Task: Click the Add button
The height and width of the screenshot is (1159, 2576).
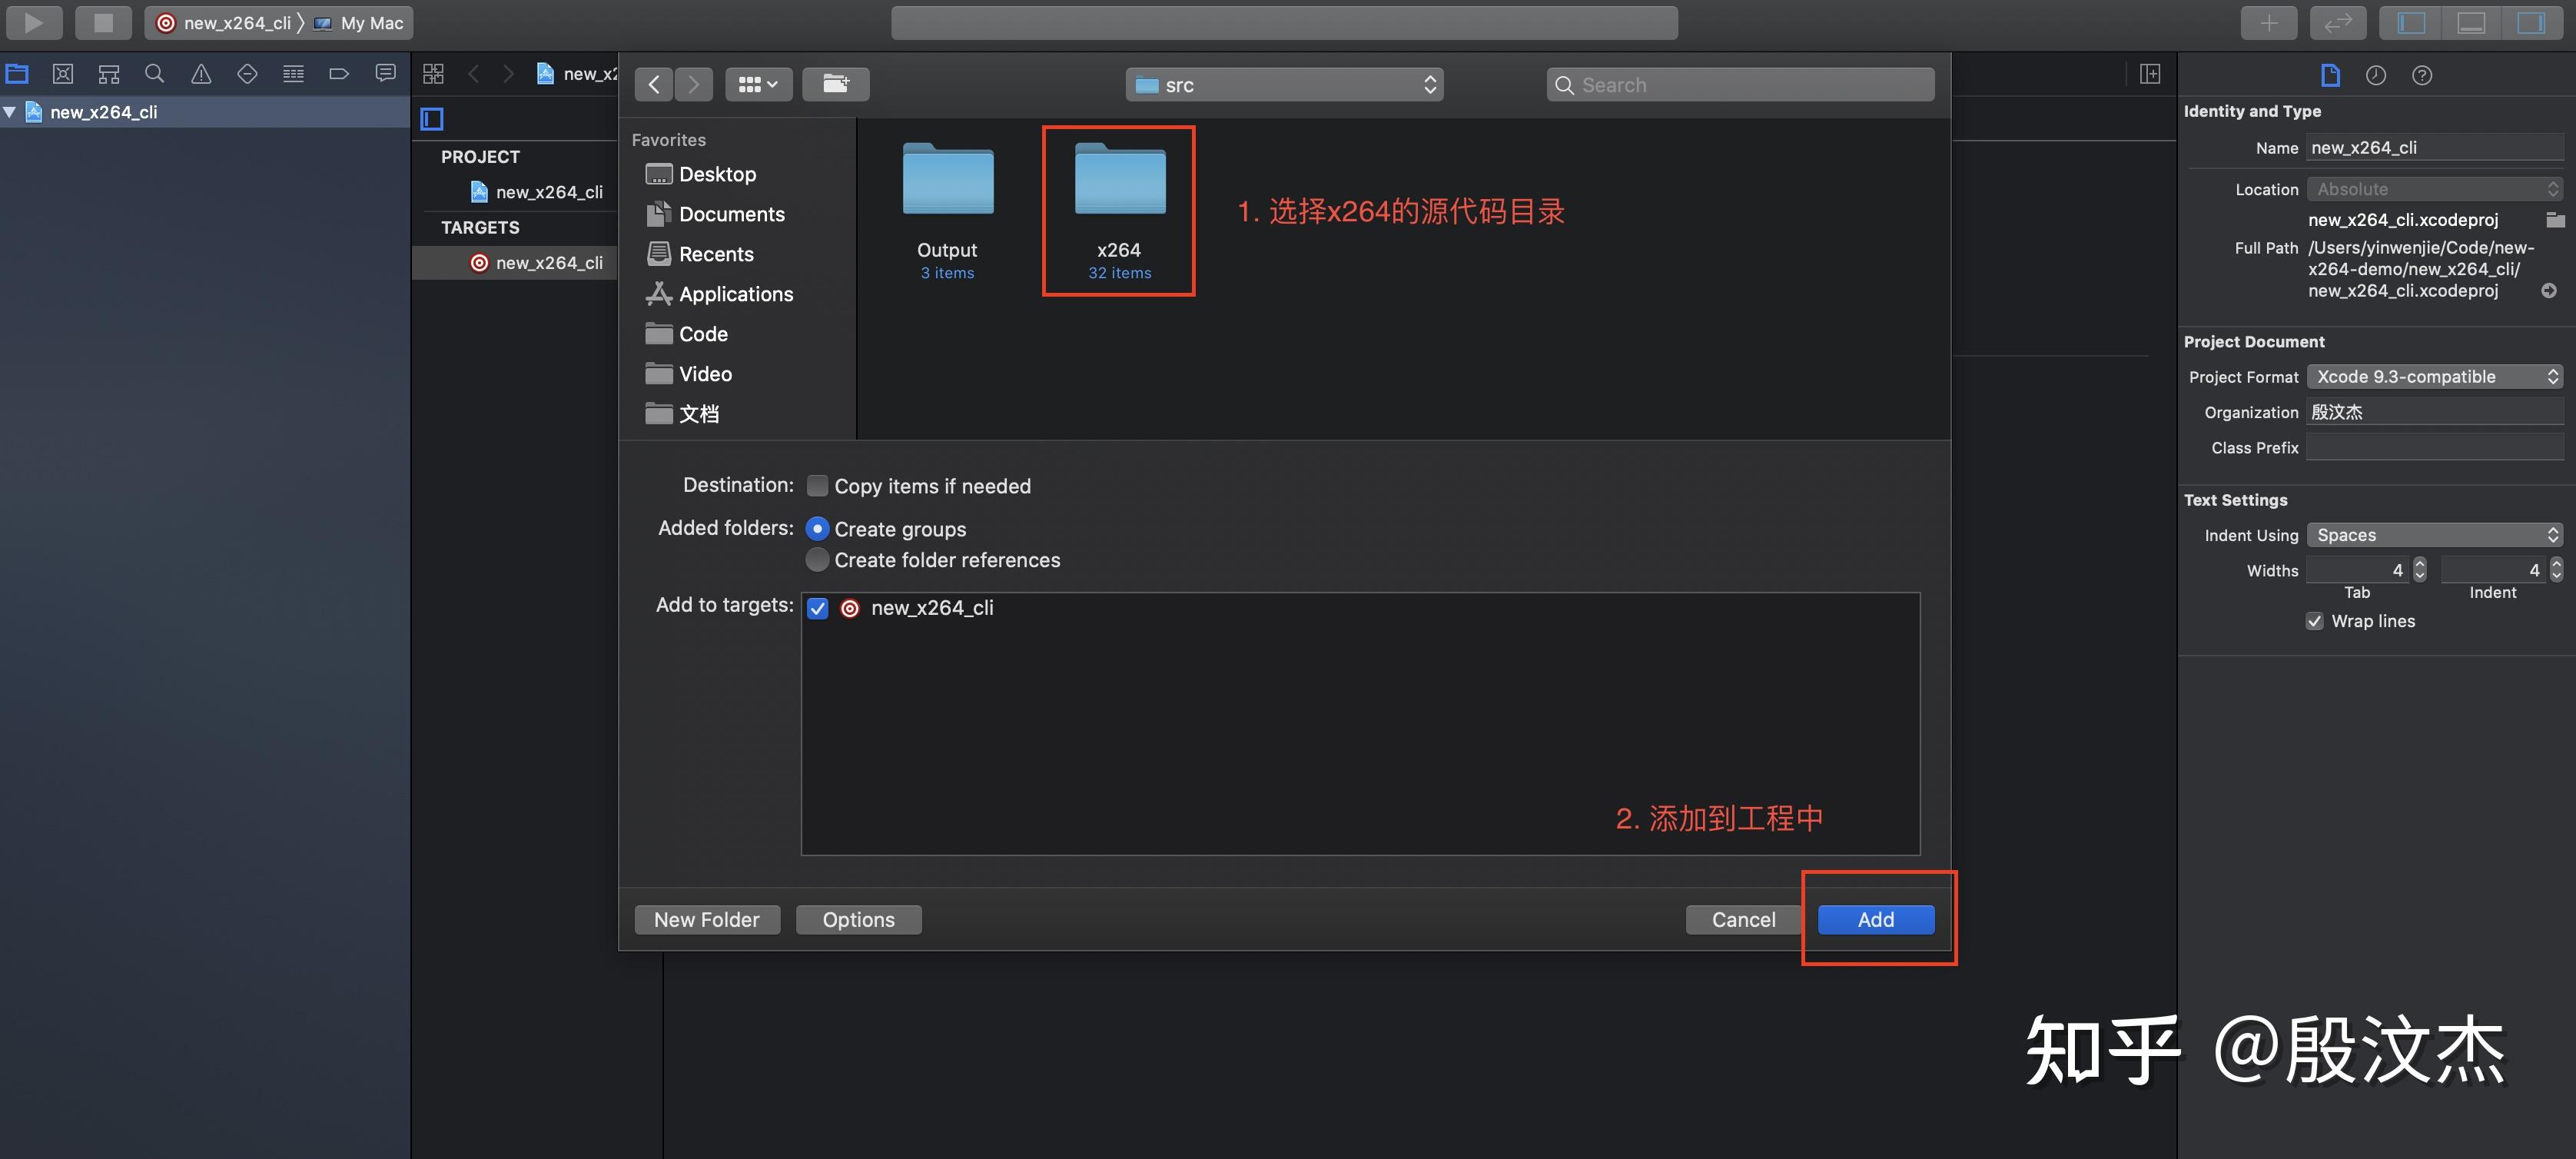Action: 1875,919
